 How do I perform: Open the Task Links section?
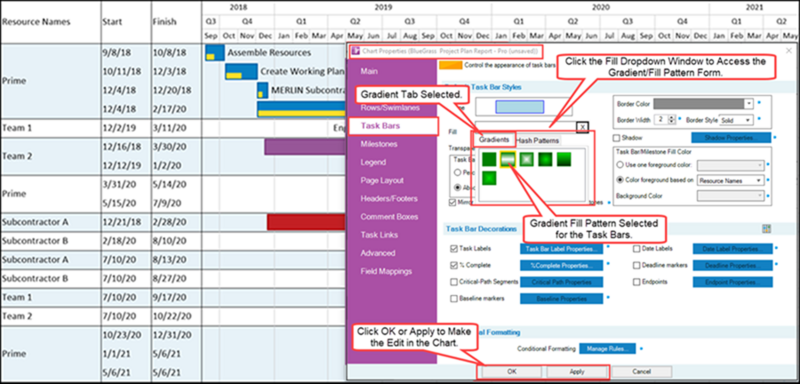379,235
